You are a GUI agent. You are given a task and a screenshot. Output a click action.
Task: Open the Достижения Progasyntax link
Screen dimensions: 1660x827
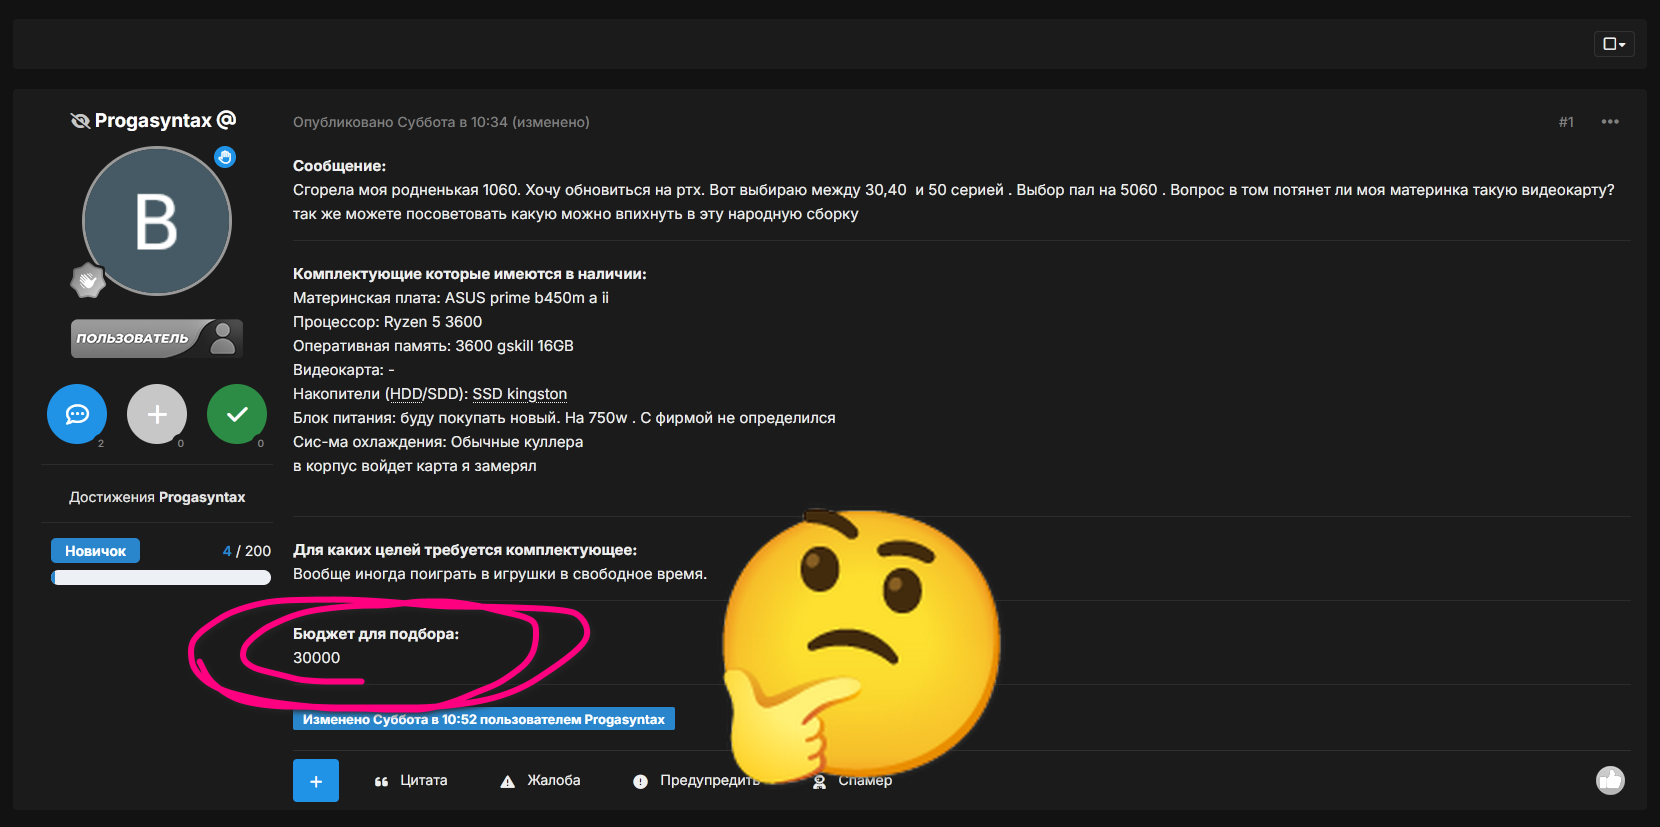[x=157, y=497]
